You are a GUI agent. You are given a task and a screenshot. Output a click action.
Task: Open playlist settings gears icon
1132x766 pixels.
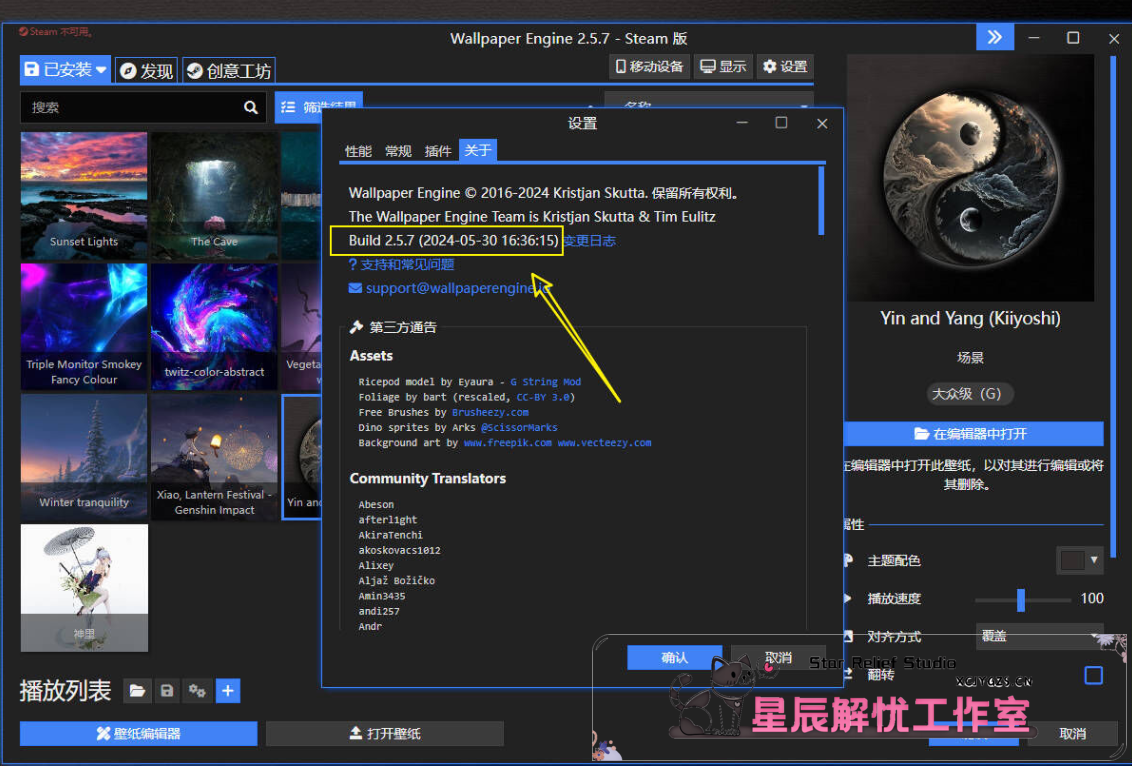click(x=197, y=691)
